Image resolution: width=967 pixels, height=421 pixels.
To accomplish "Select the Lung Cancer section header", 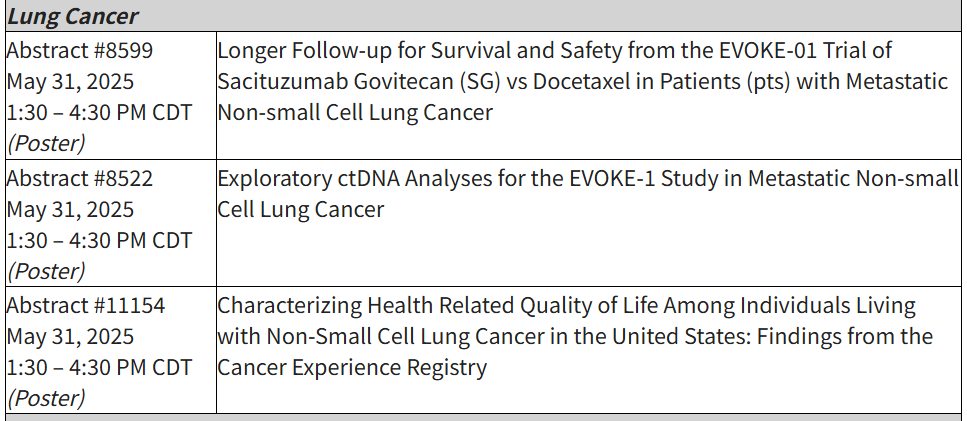I will 73,17.
